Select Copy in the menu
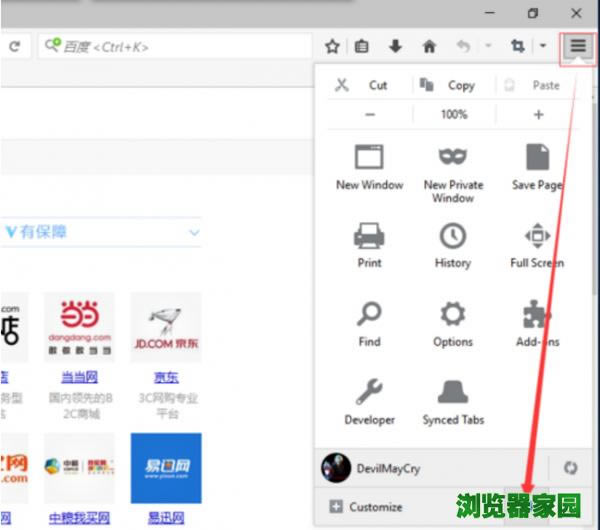The image size is (600, 530). pos(448,85)
